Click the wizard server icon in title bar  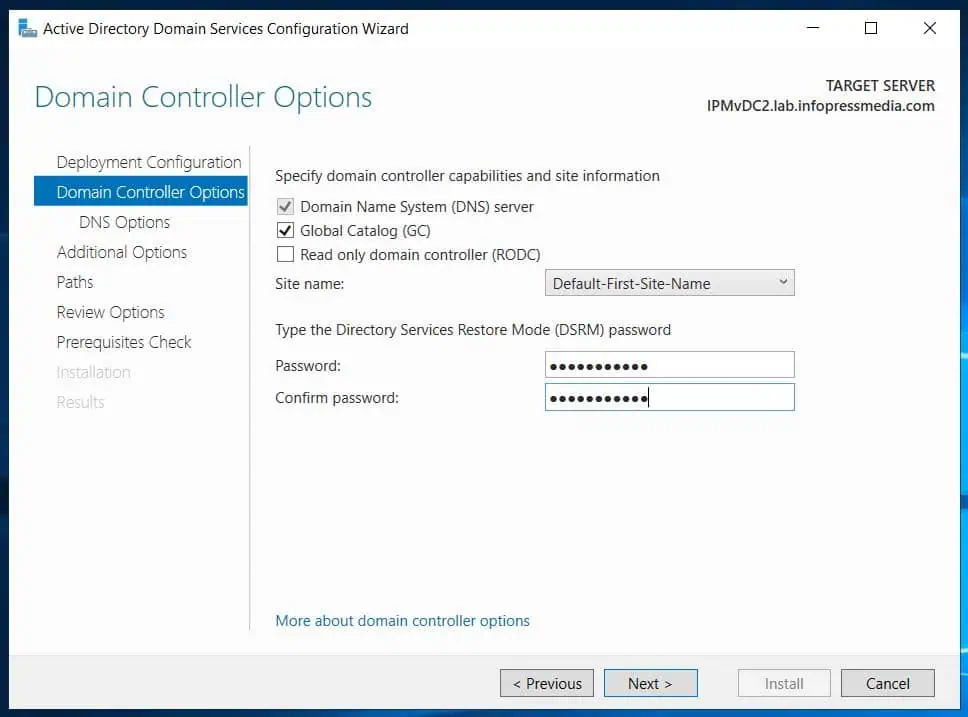pyautogui.click(x=27, y=28)
